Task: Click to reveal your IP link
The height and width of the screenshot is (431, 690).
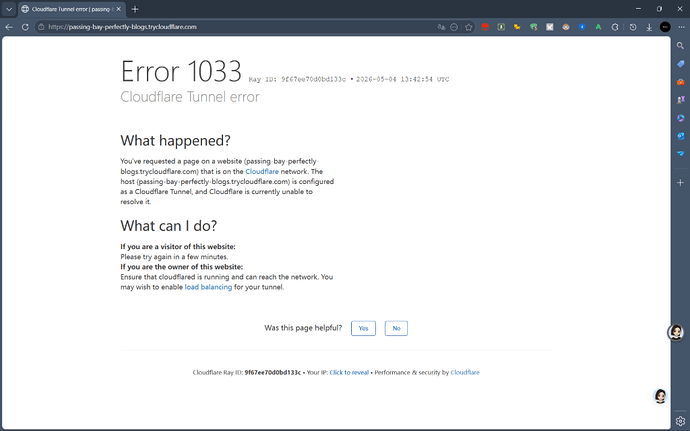Action: point(349,372)
